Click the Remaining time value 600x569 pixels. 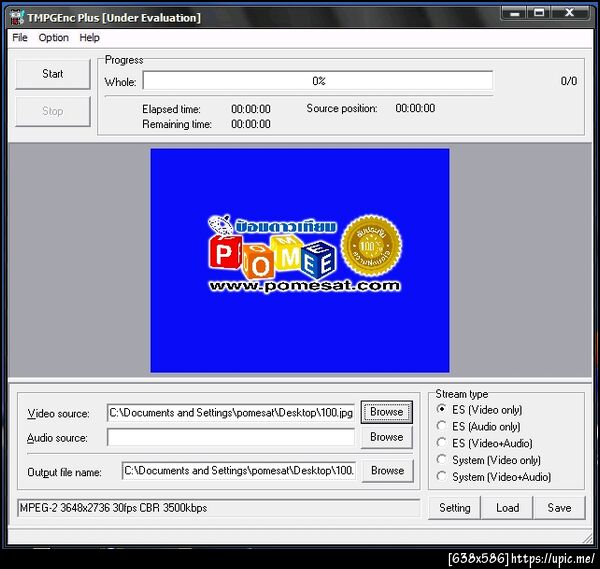251,124
